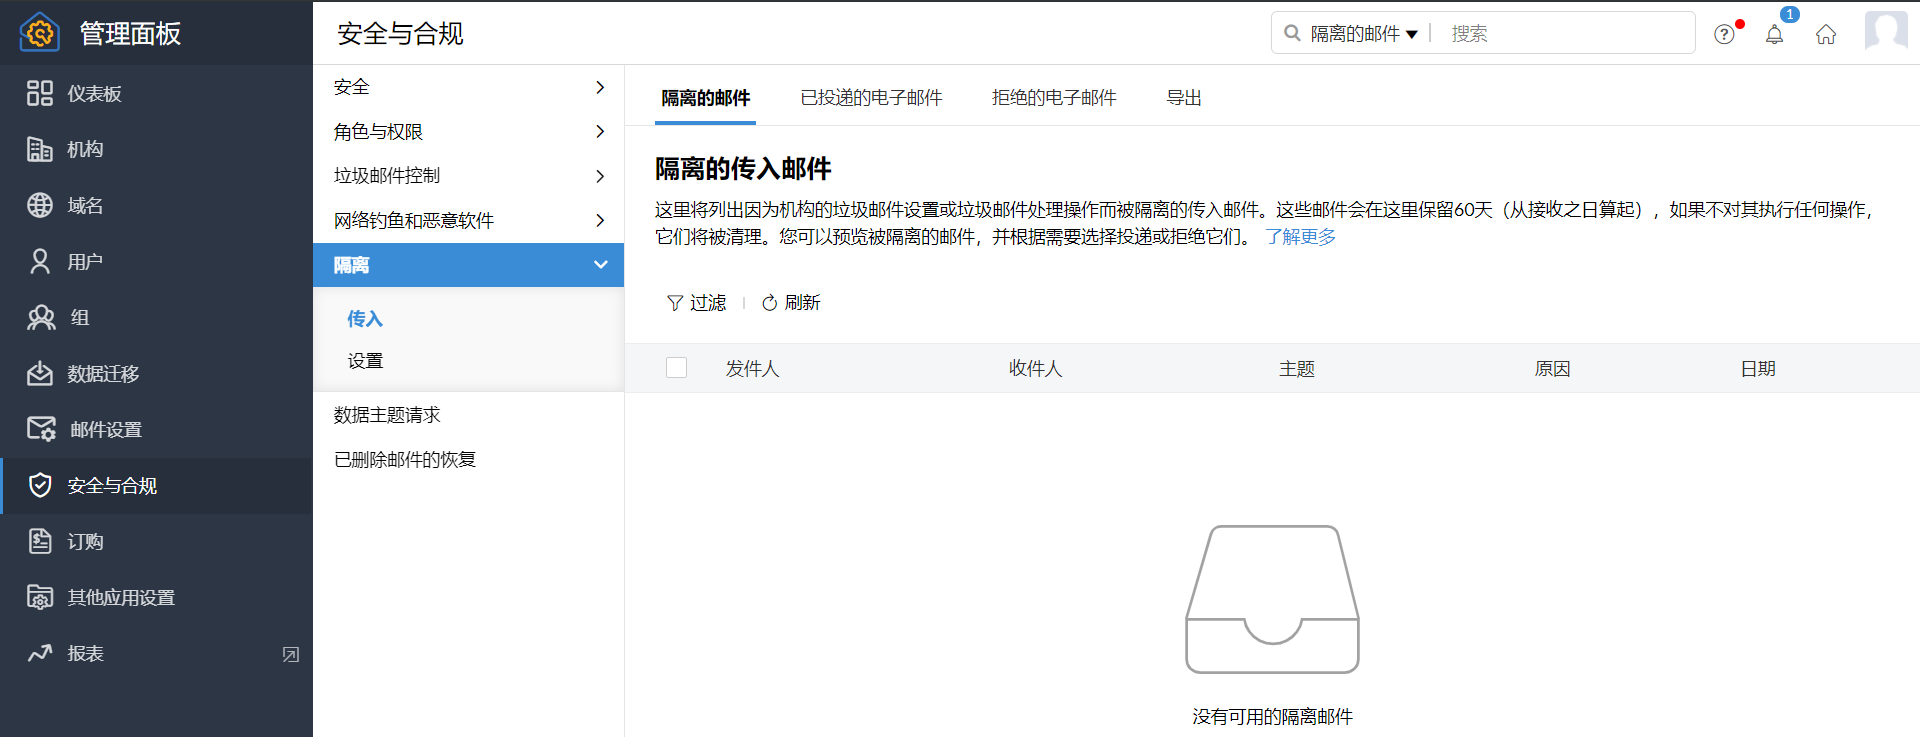Switch to the 已投递的电子邮件 tab
The width and height of the screenshot is (1920, 737).
pyautogui.click(x=871, y=97)
